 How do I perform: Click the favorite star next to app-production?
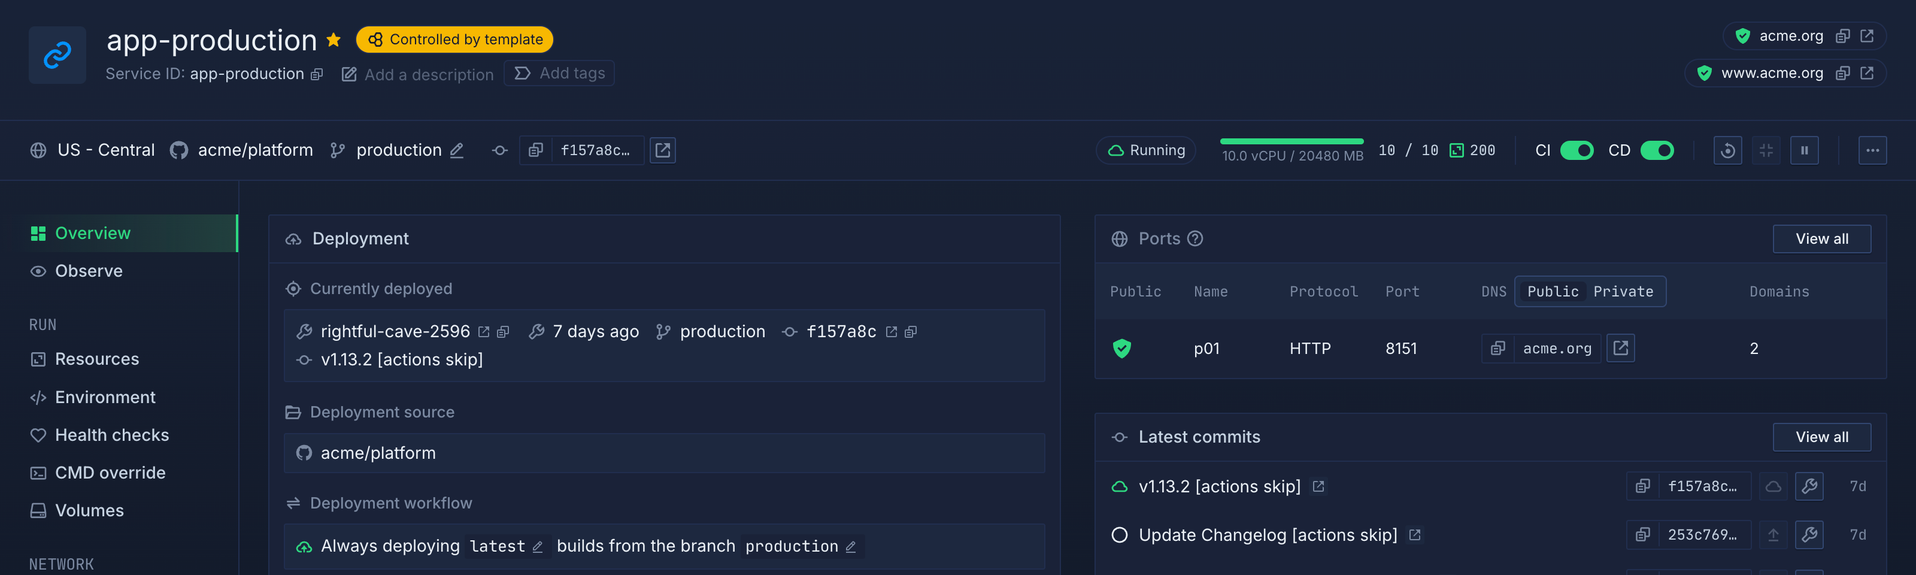point(334,40)
